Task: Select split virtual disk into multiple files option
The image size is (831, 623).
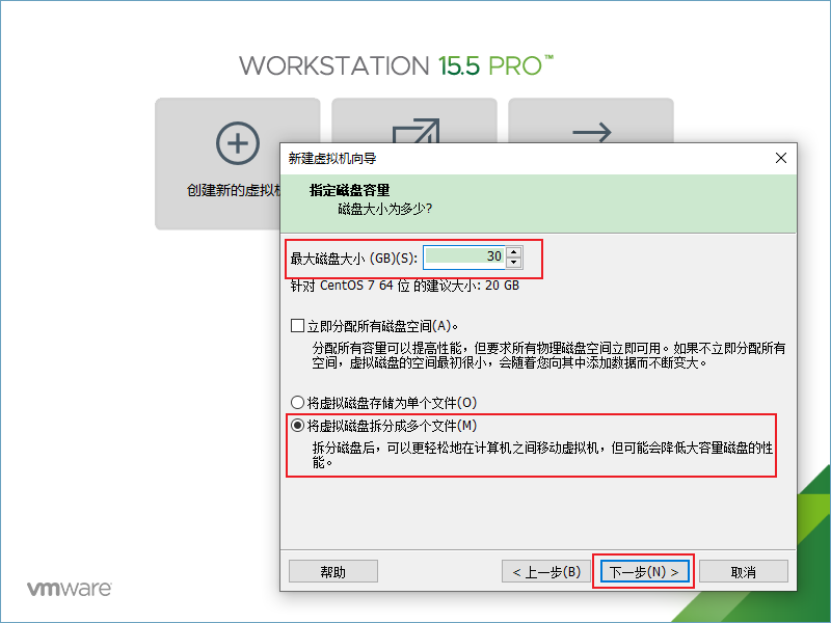Action: 297,425
